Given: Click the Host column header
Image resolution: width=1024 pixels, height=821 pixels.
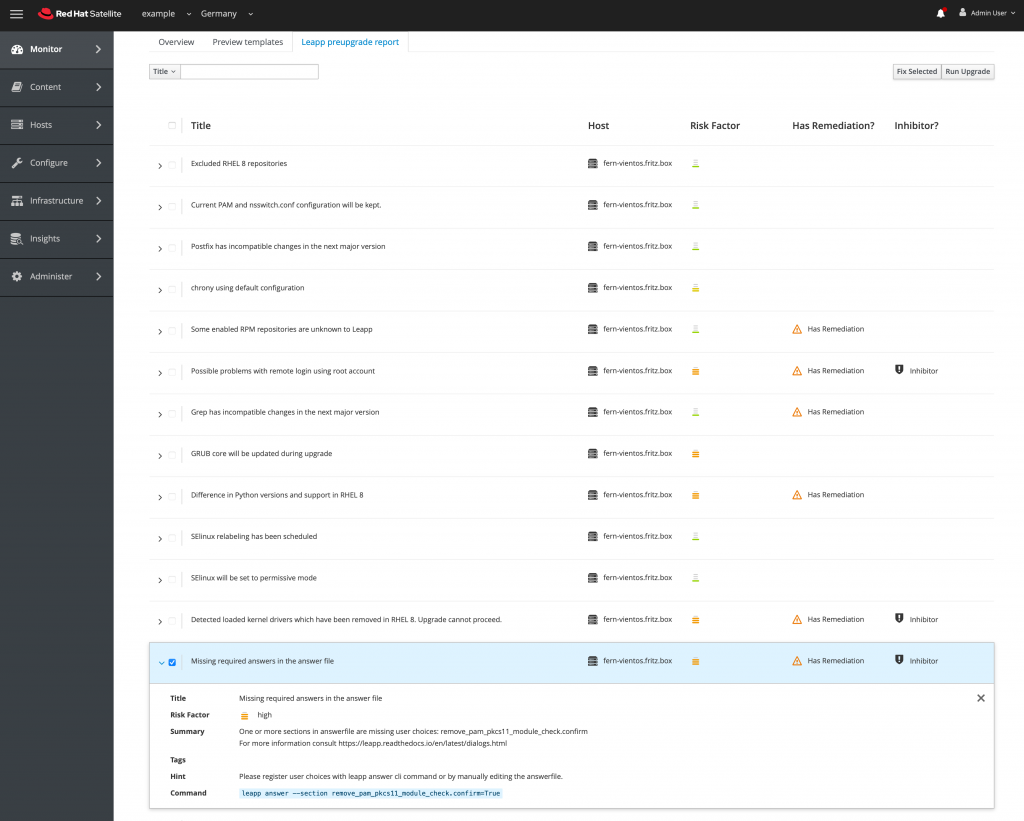Looking at the screenshot, I should [x=598, y=125].
